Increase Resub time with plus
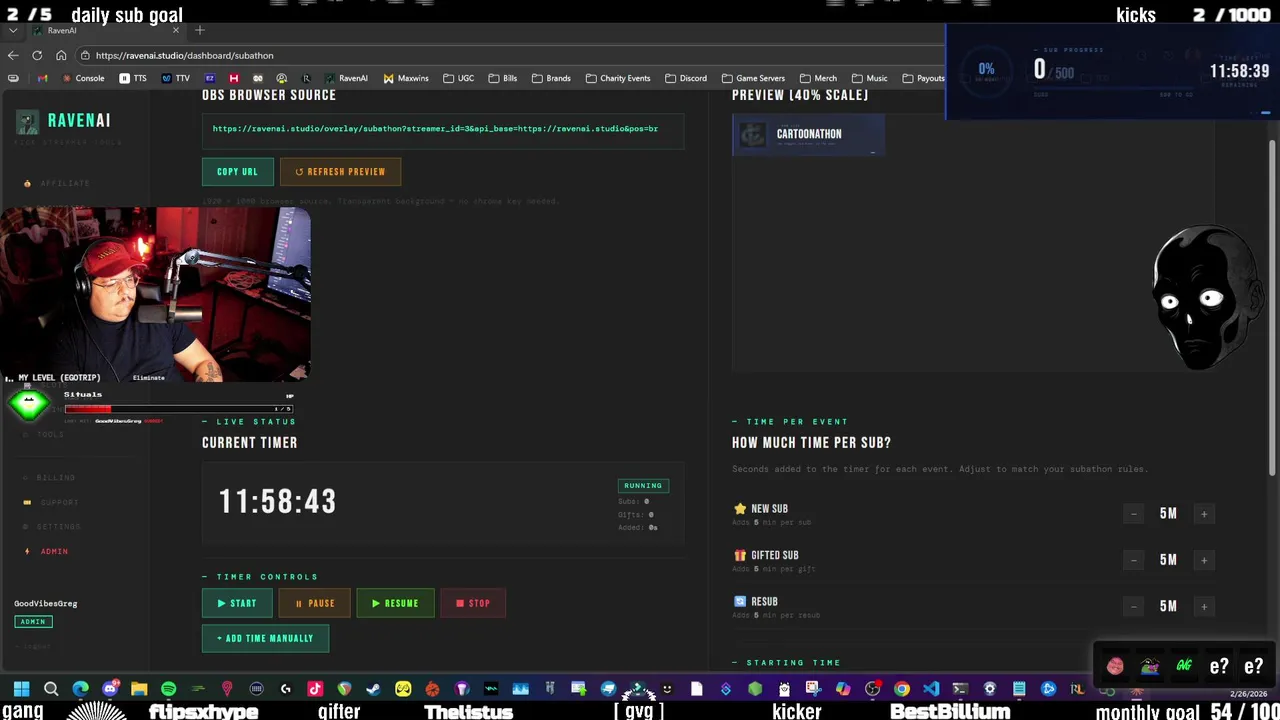1280x720 pixels. coord(1204,606)
